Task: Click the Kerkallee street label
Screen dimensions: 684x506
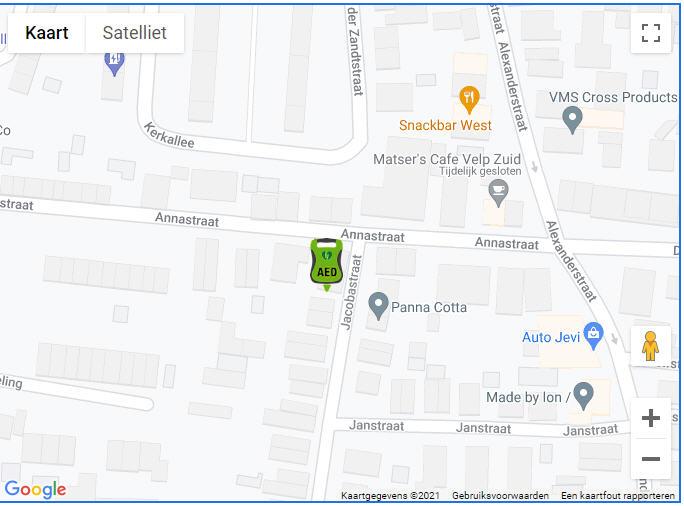Action: (x=169, y=135)
